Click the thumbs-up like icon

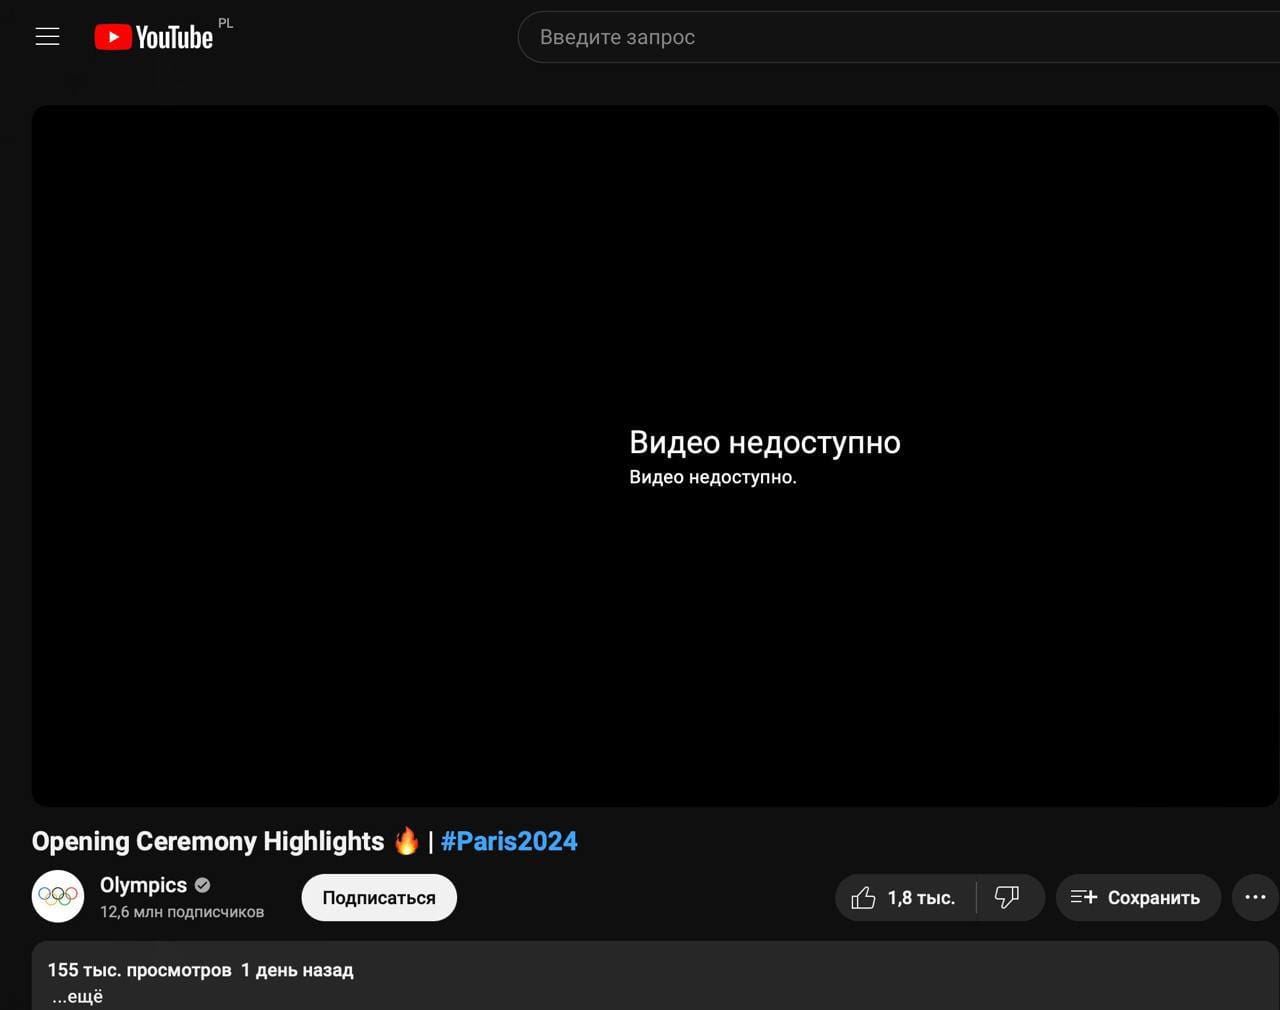[x=863, y=898]
